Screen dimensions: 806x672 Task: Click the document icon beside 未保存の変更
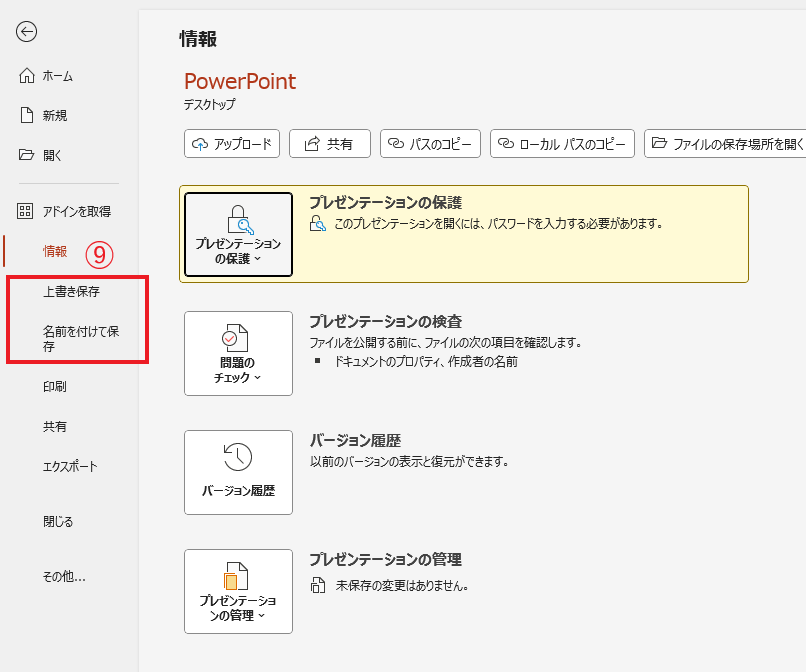tap(318, 585)
